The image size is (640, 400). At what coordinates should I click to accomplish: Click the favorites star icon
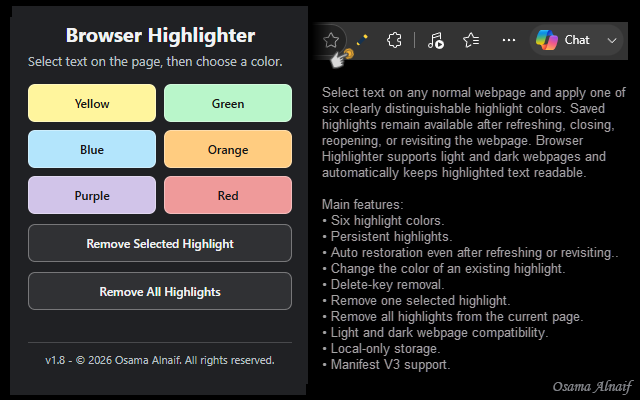pyautogui.click(x=331, y=40)
